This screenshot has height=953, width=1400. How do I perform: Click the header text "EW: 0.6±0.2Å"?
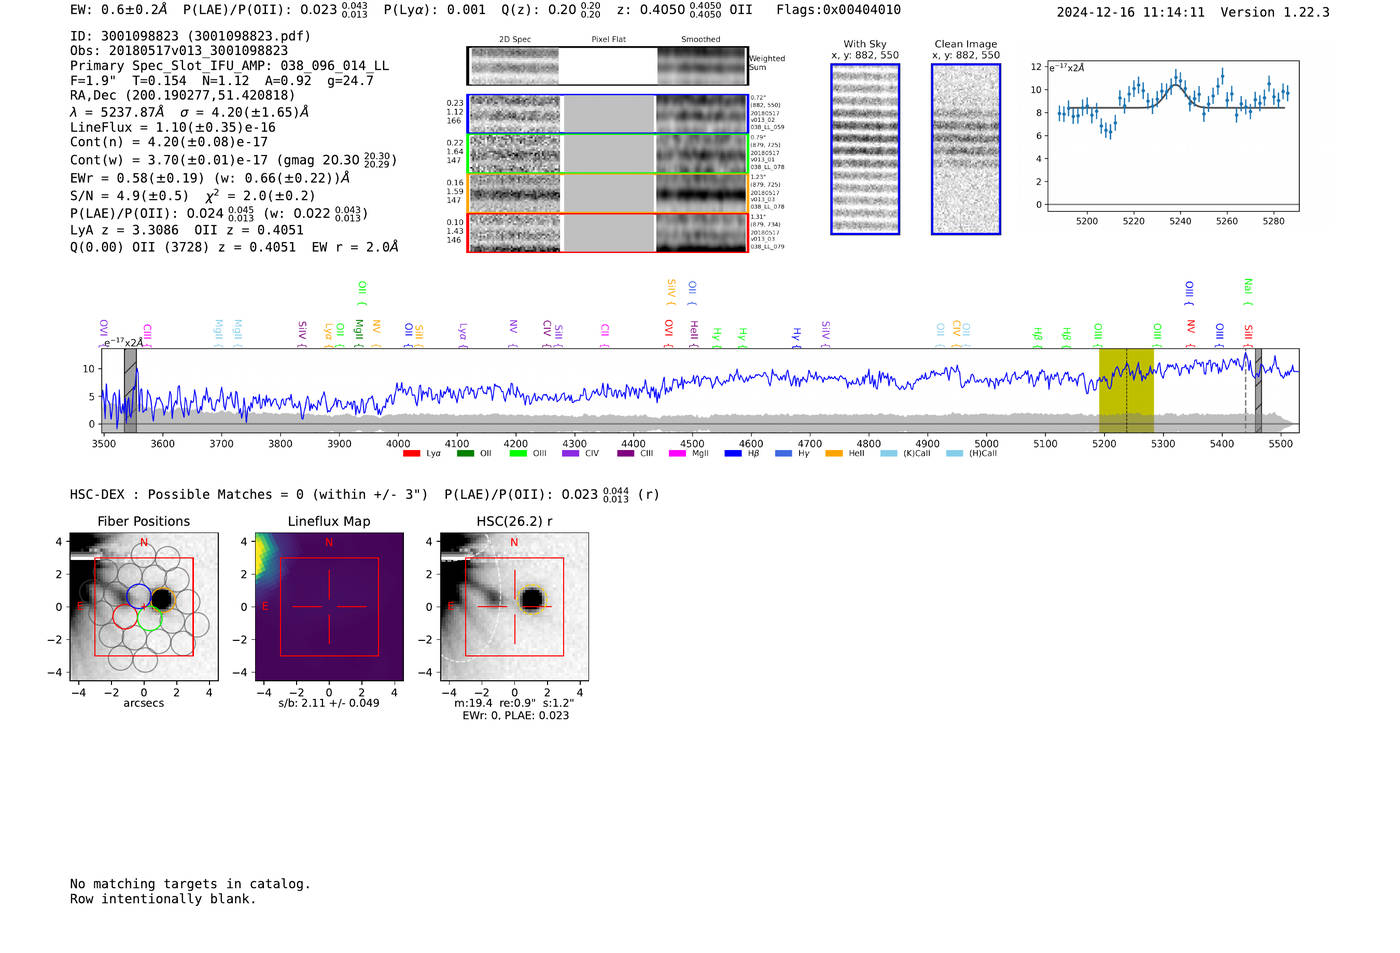click(118, 10)
